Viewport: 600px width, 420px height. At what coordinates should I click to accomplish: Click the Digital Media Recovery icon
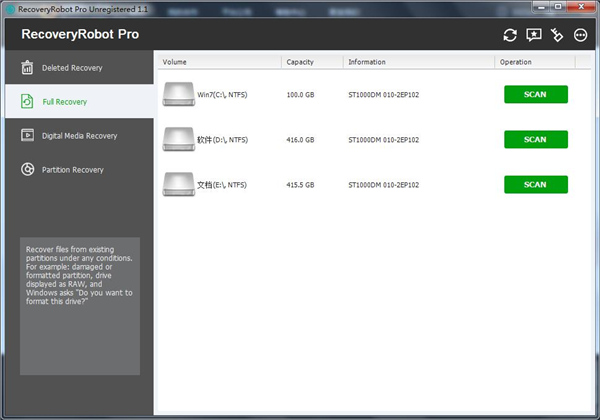pyautogui.click(x=27, y=135)
